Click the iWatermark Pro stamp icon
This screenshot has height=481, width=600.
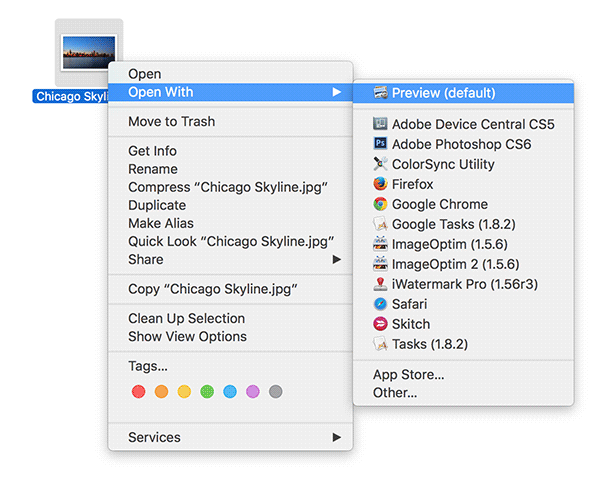[380, 284]
